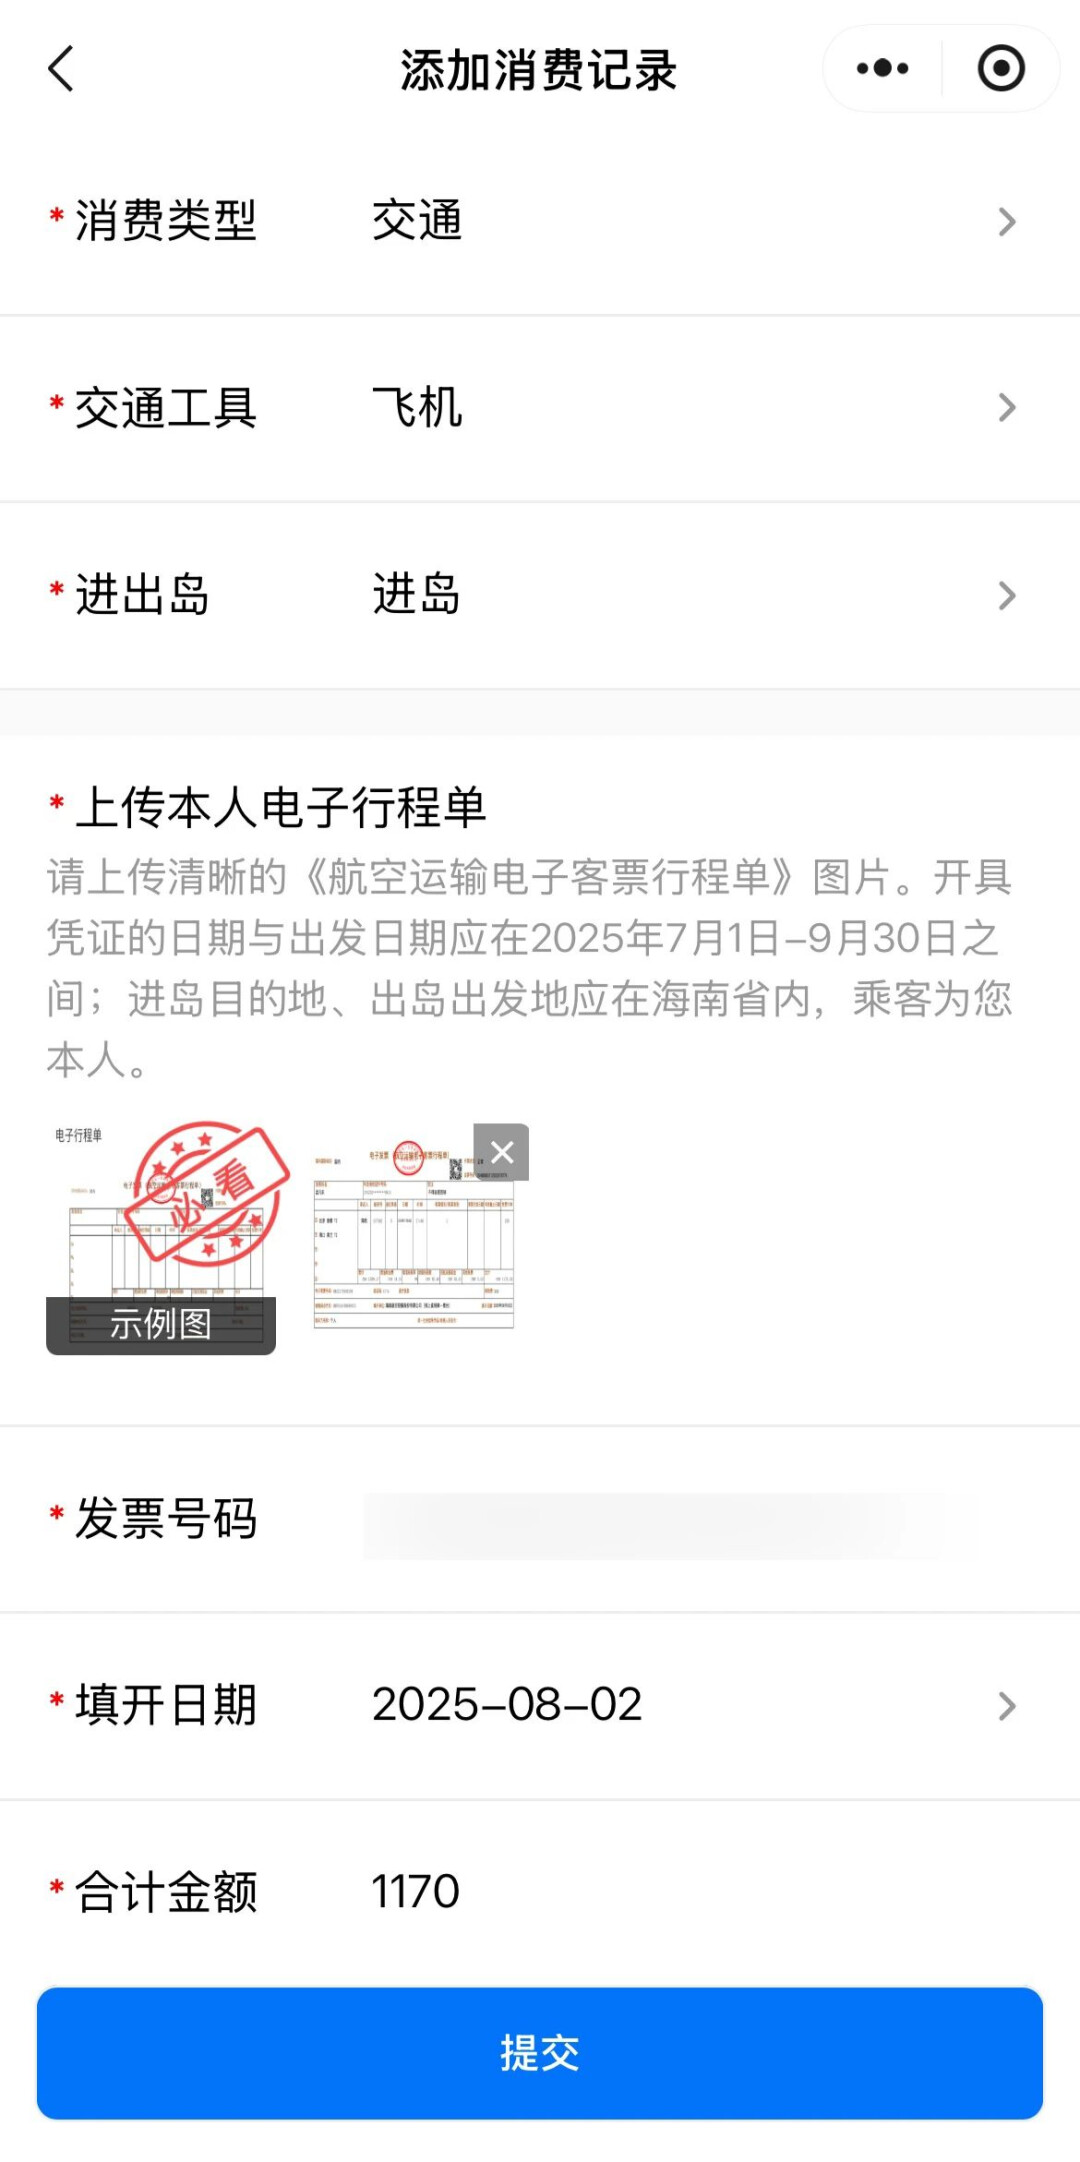Expand the 消费类型 row chevron
This screenshot has width=1080, height=2162.
1007,222
